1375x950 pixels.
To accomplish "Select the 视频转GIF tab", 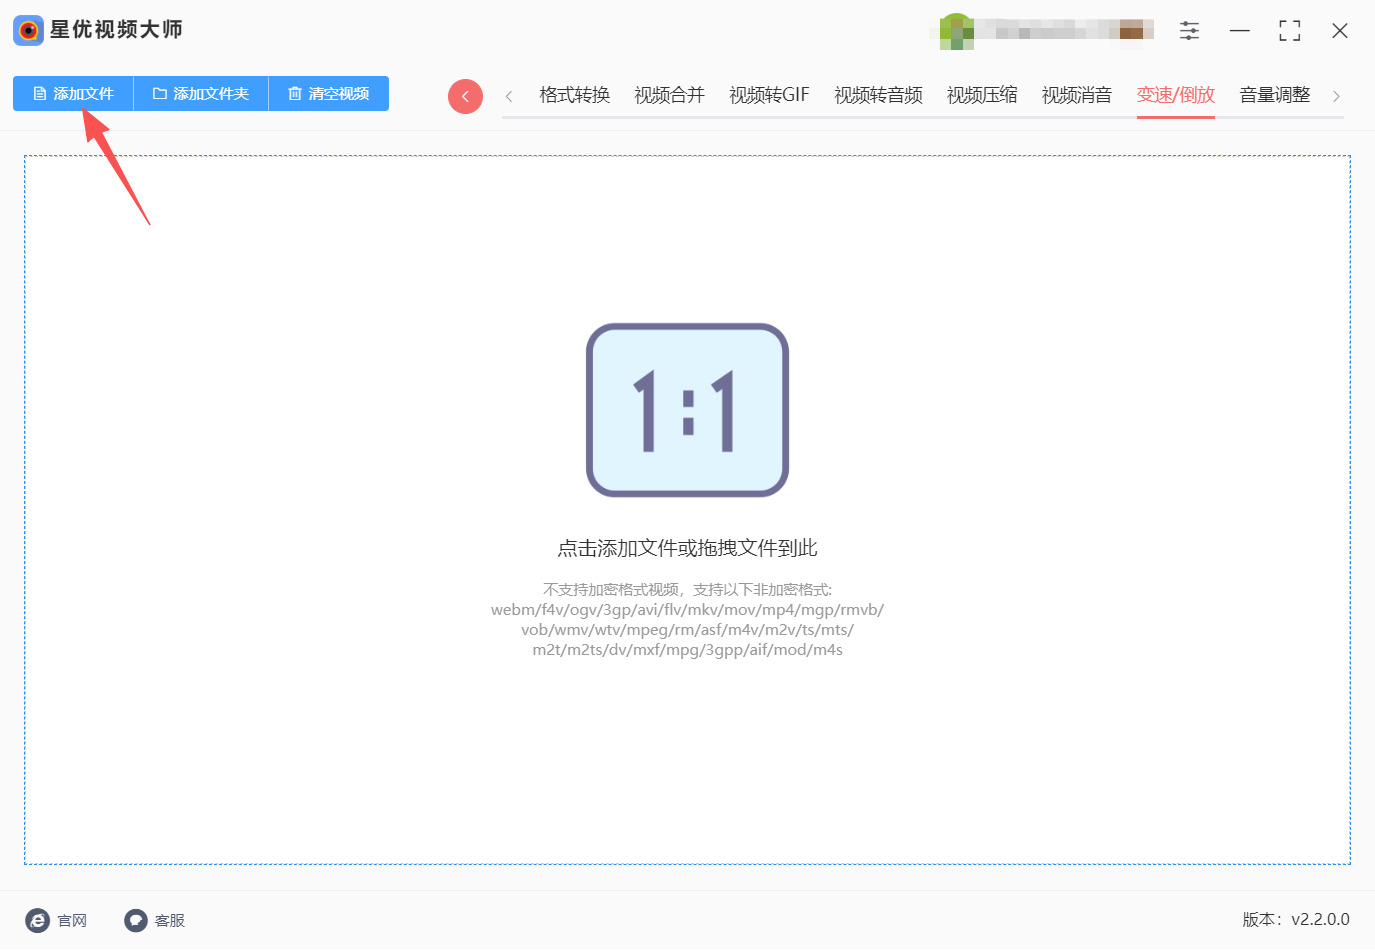I will pyautogui.click(x=769, y=95).
